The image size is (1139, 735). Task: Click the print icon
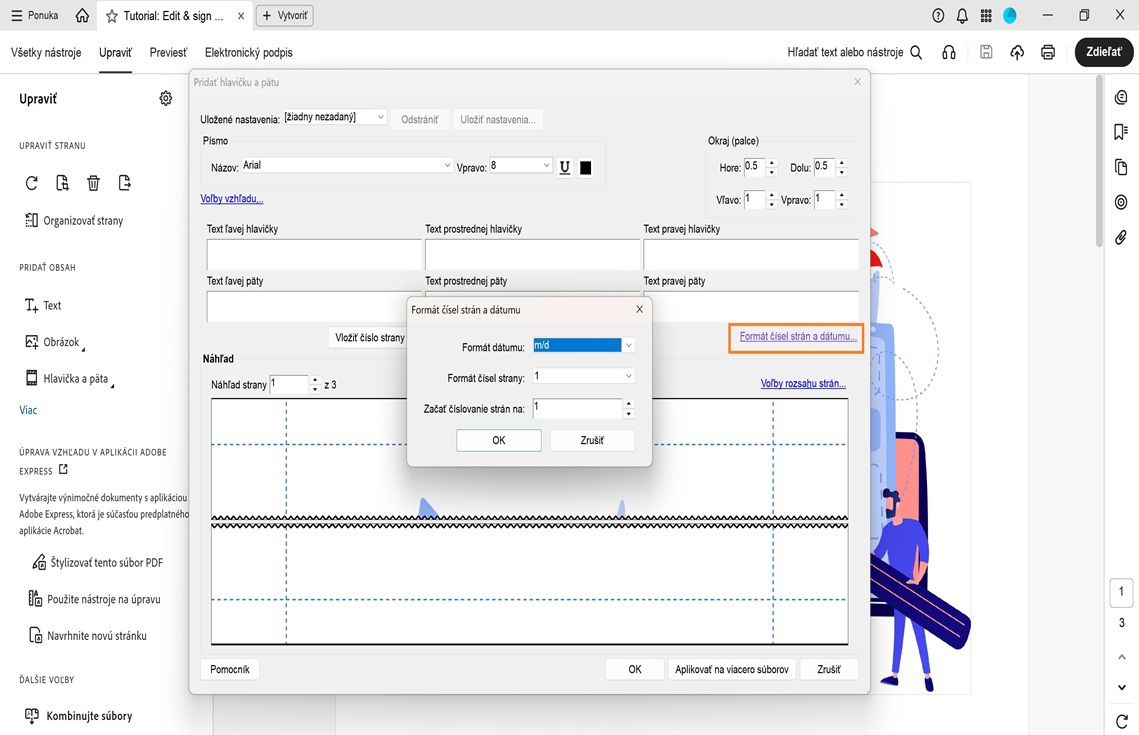pyautogui.click(x=1047, y=52)
